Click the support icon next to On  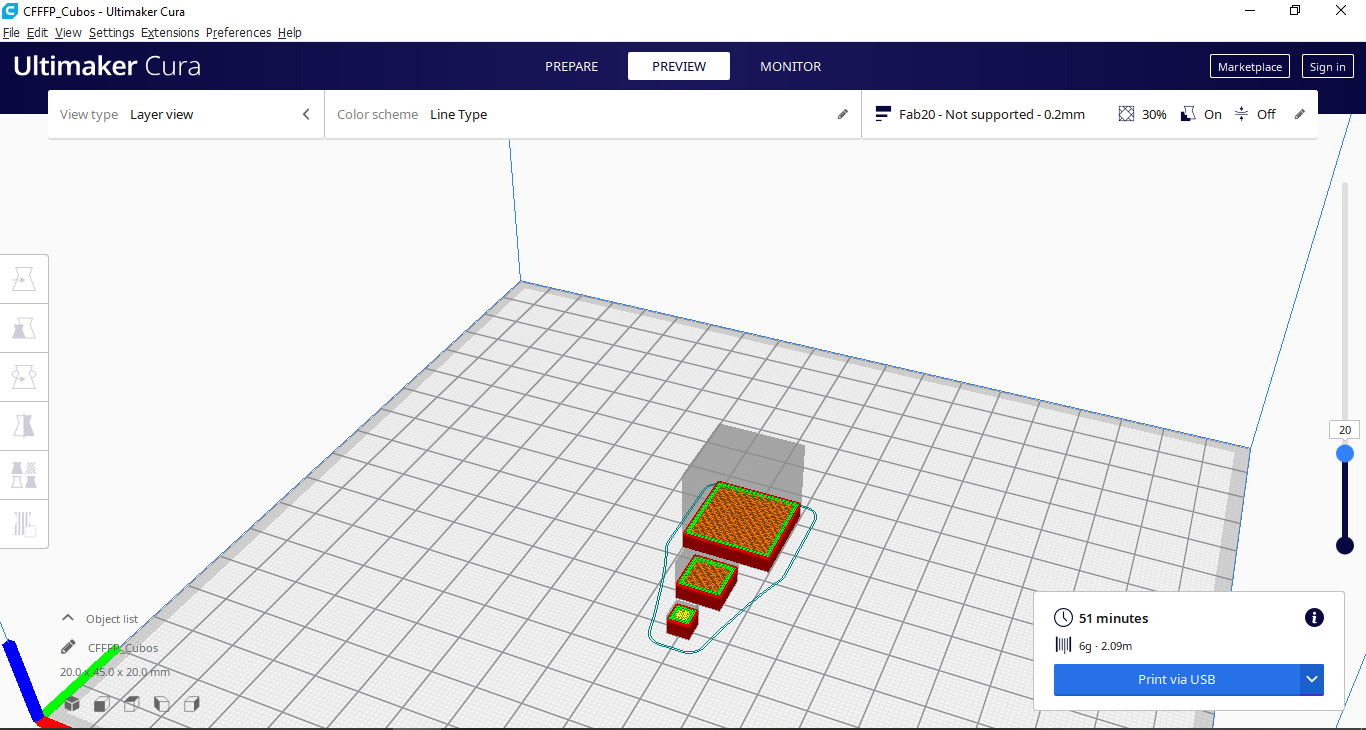click(x=1188, y=115)
